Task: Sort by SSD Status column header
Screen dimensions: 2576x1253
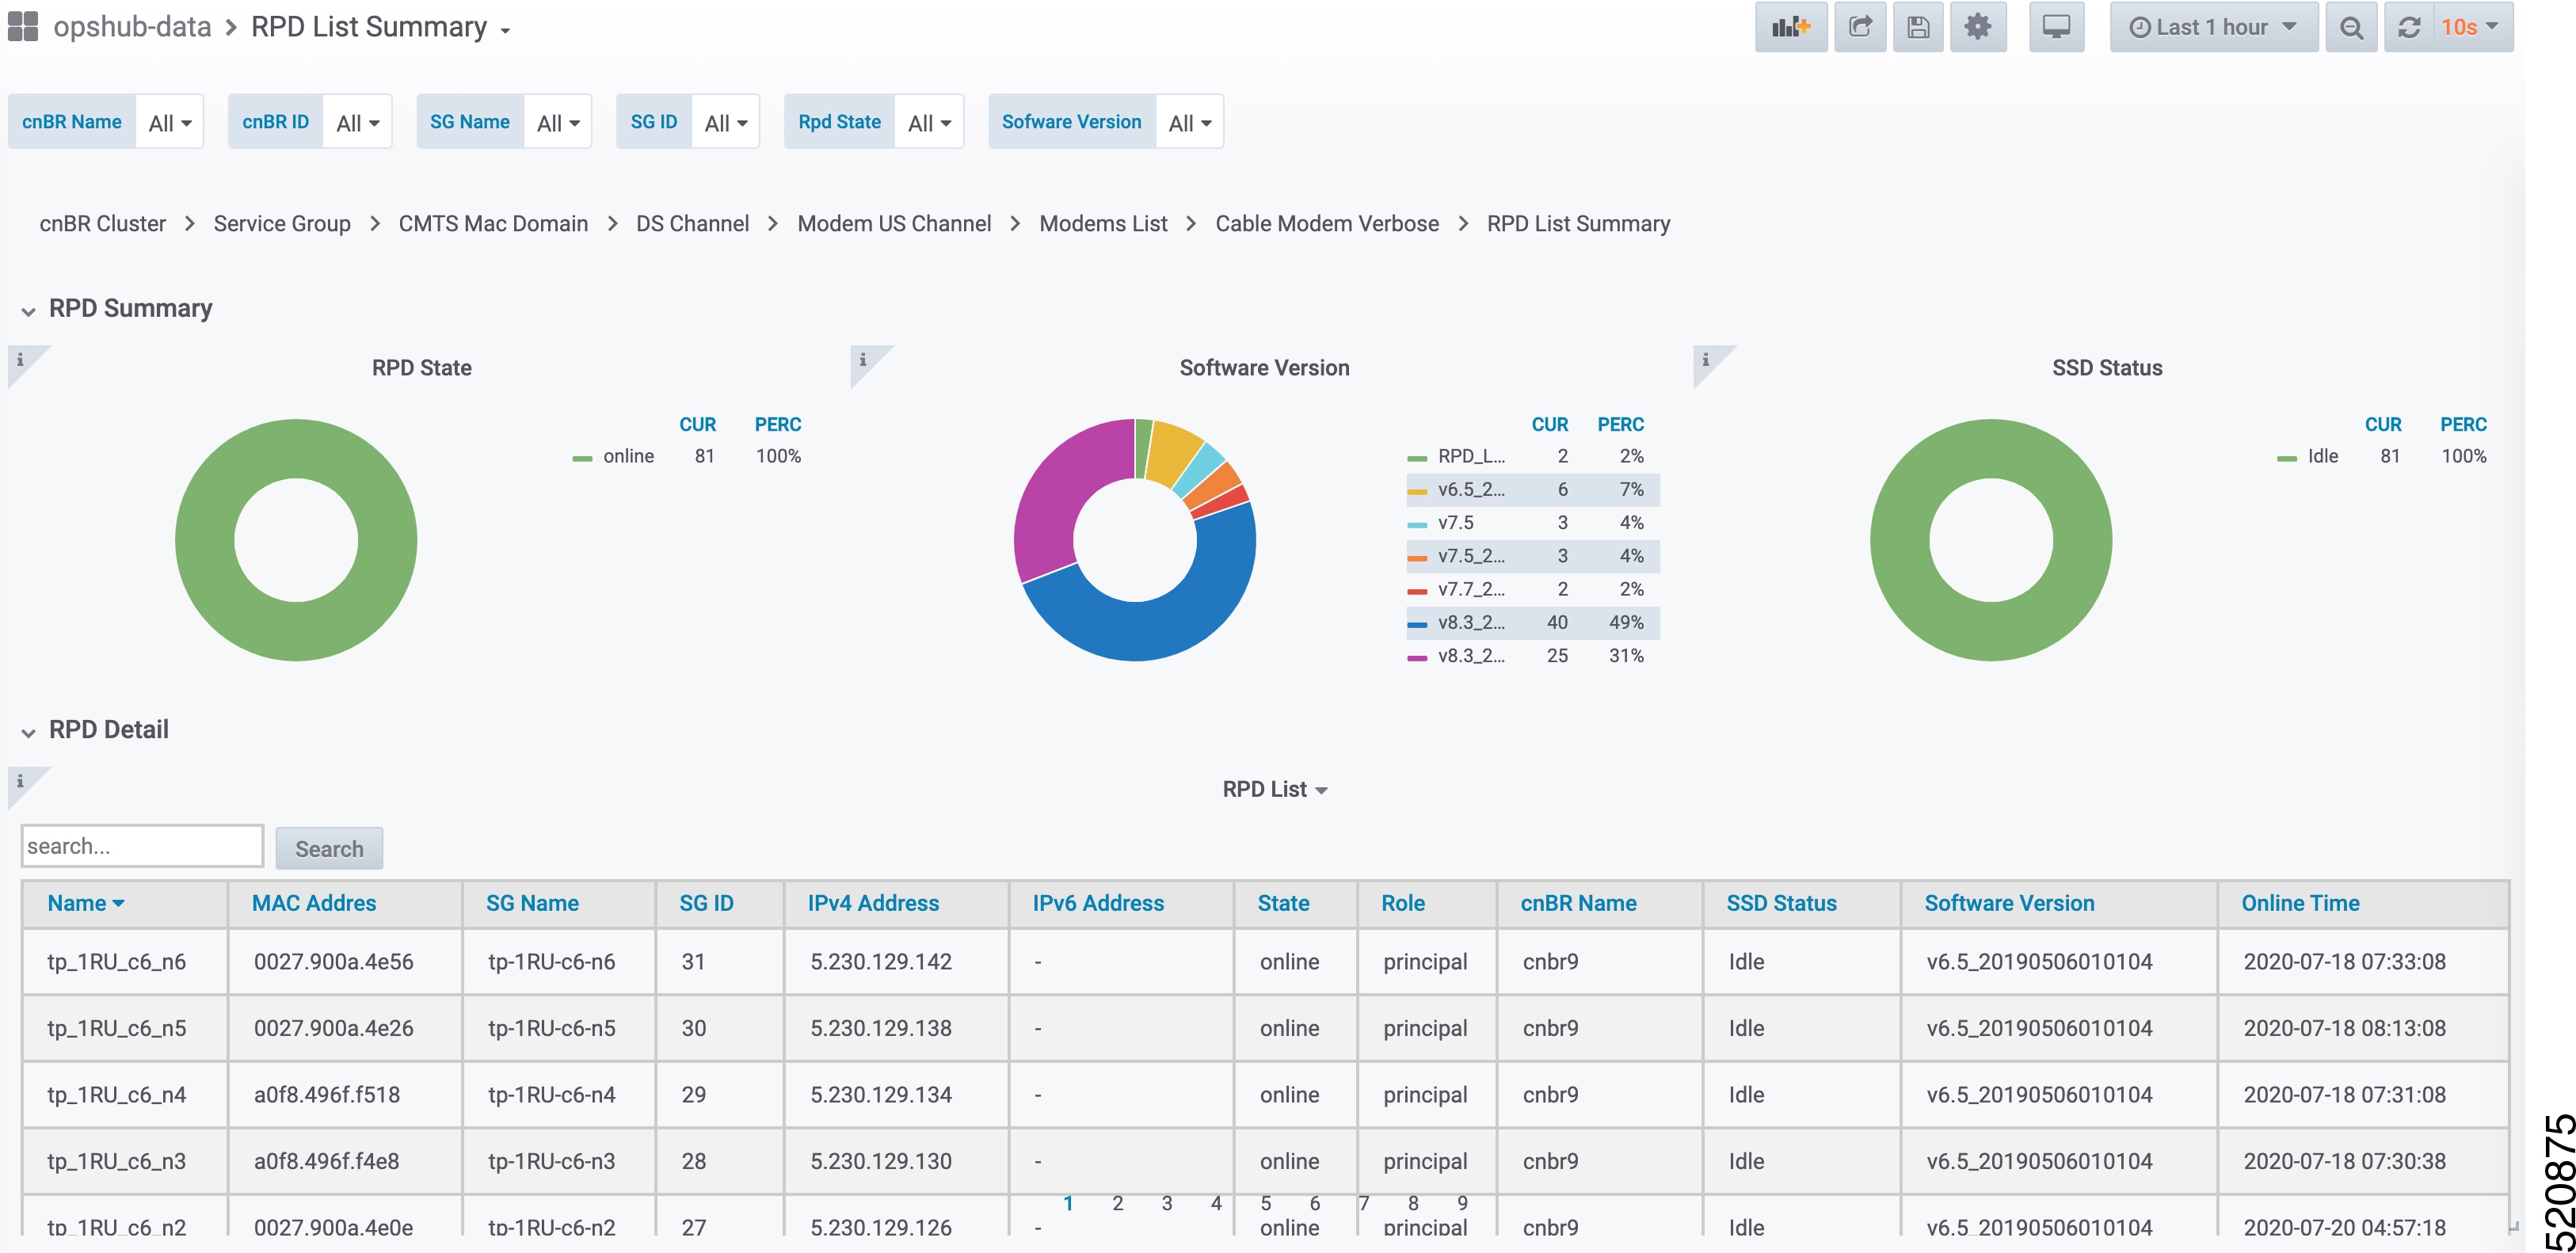Action: pos(1781,903)
